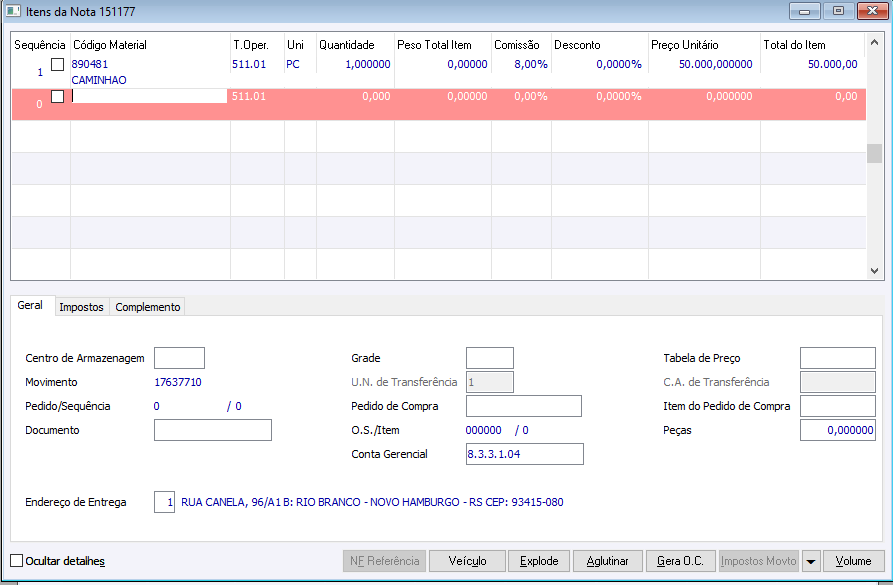This screenshot has height=585, width=893.
Task: Close the Itens da Nota window
Action: click(872, 11)
